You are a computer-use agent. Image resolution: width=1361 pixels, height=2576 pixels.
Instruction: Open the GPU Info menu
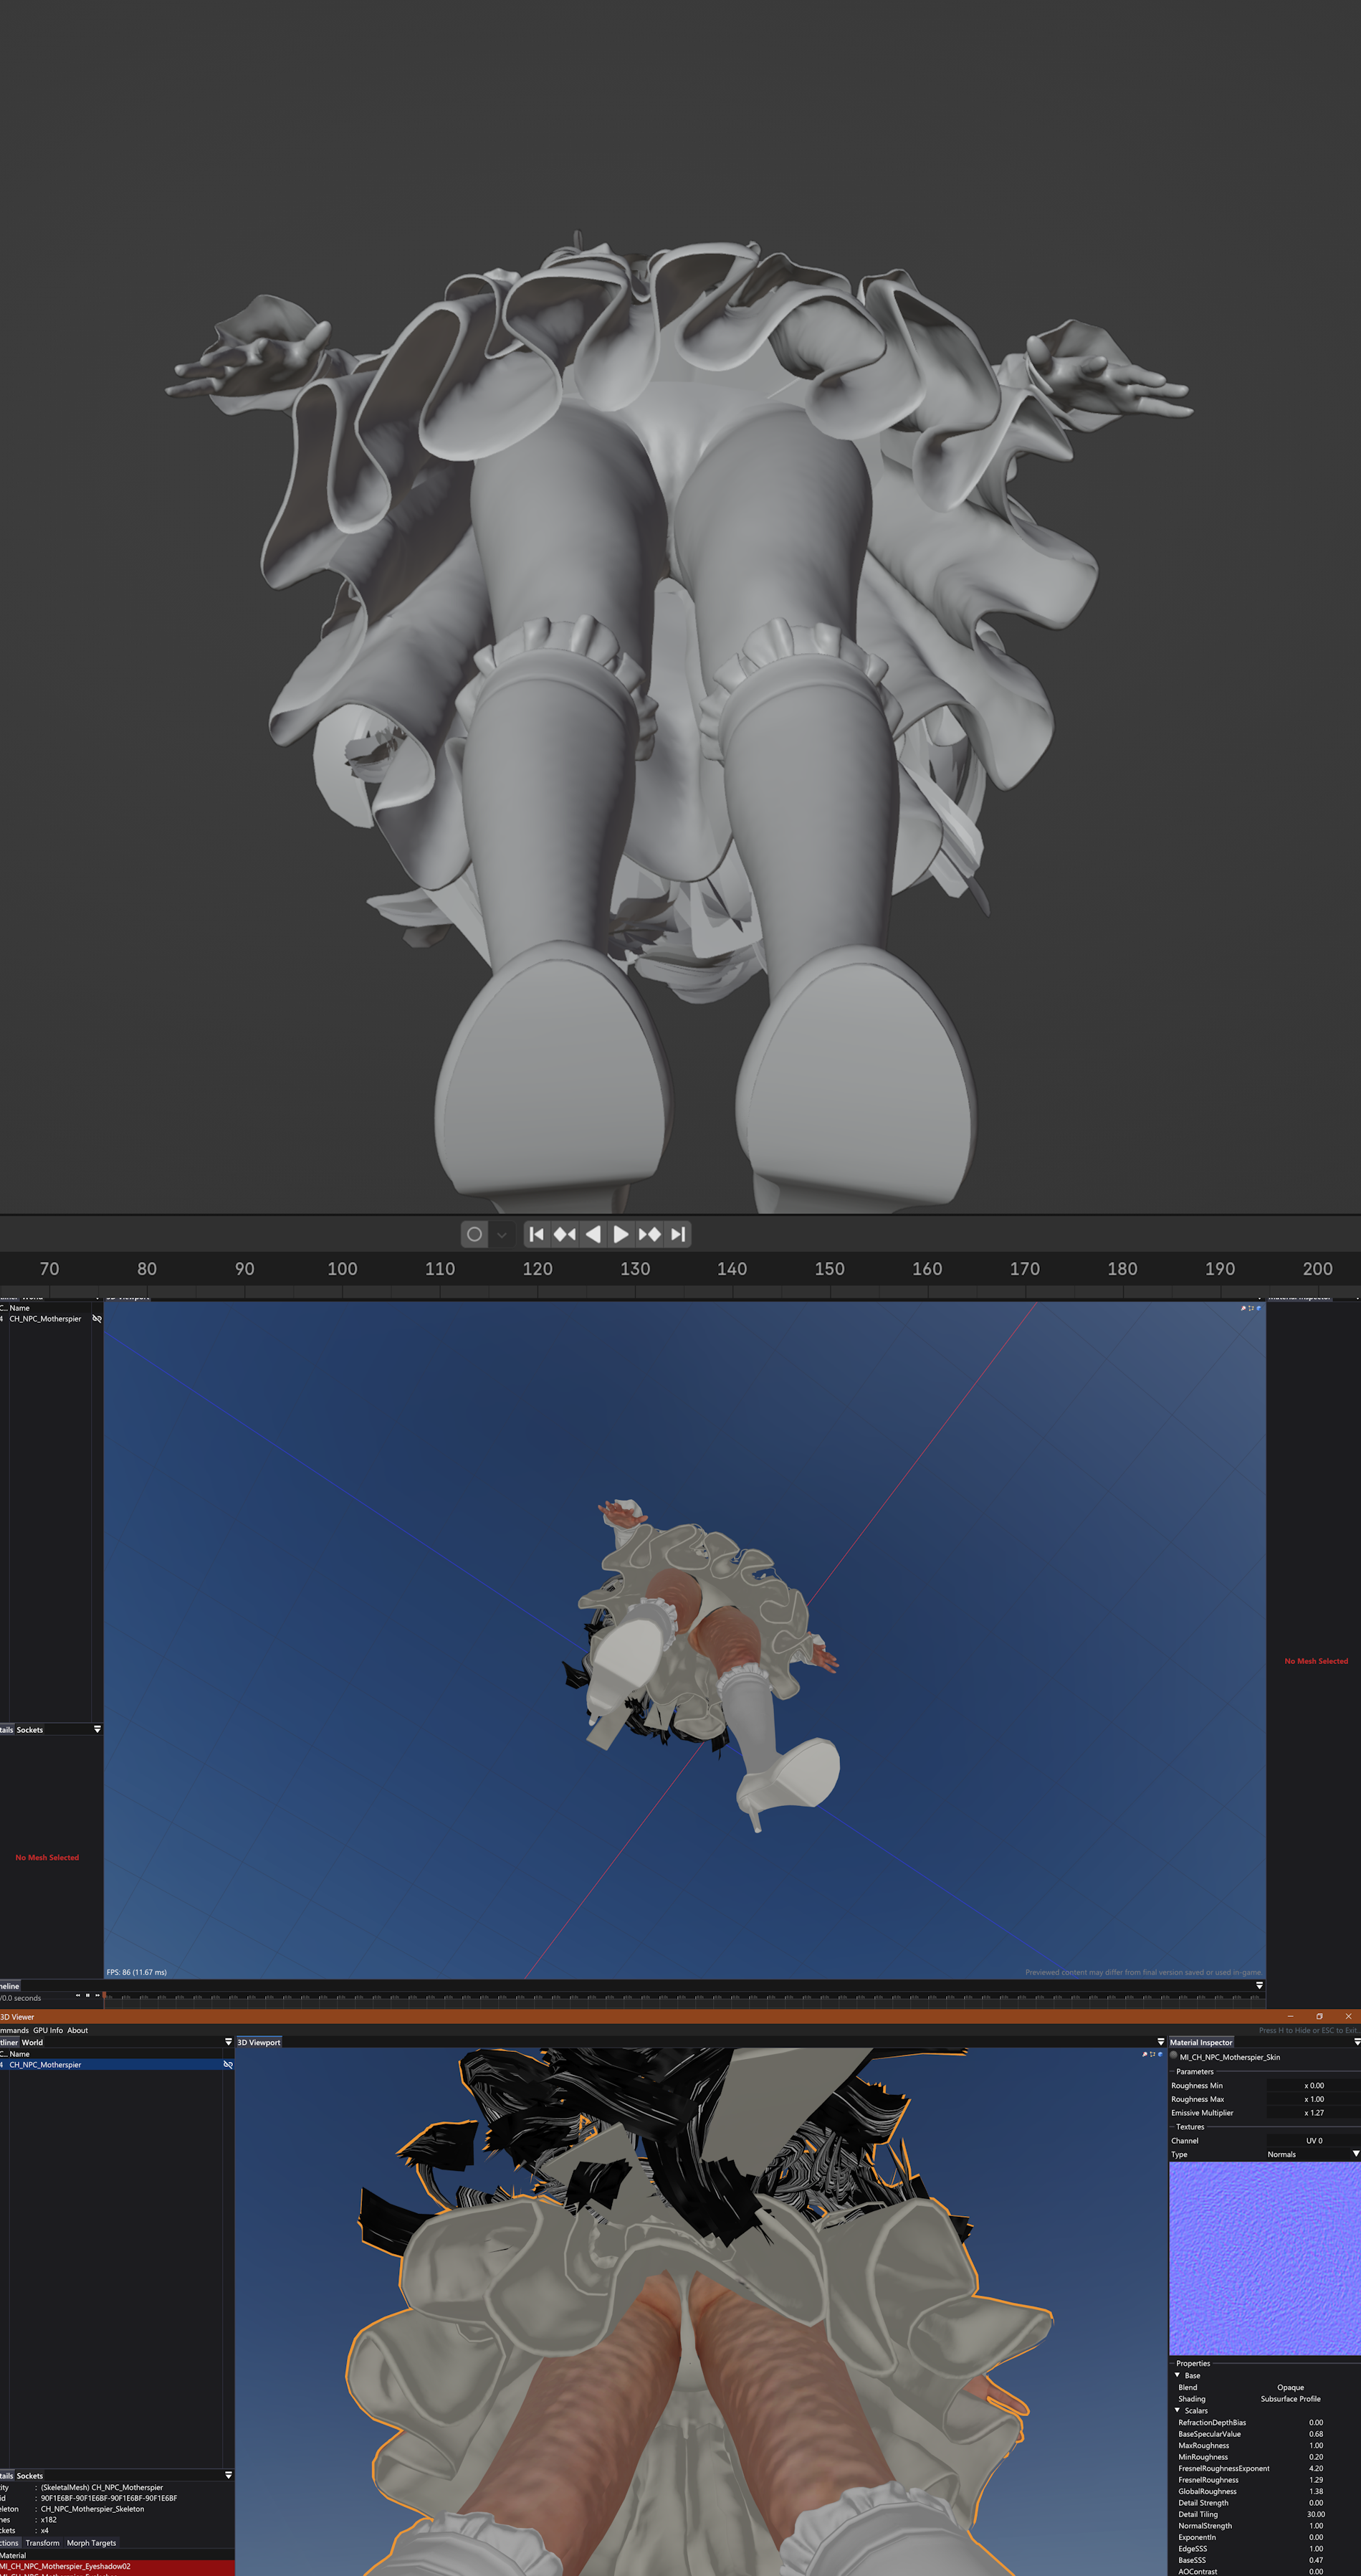click(48, 2031)
